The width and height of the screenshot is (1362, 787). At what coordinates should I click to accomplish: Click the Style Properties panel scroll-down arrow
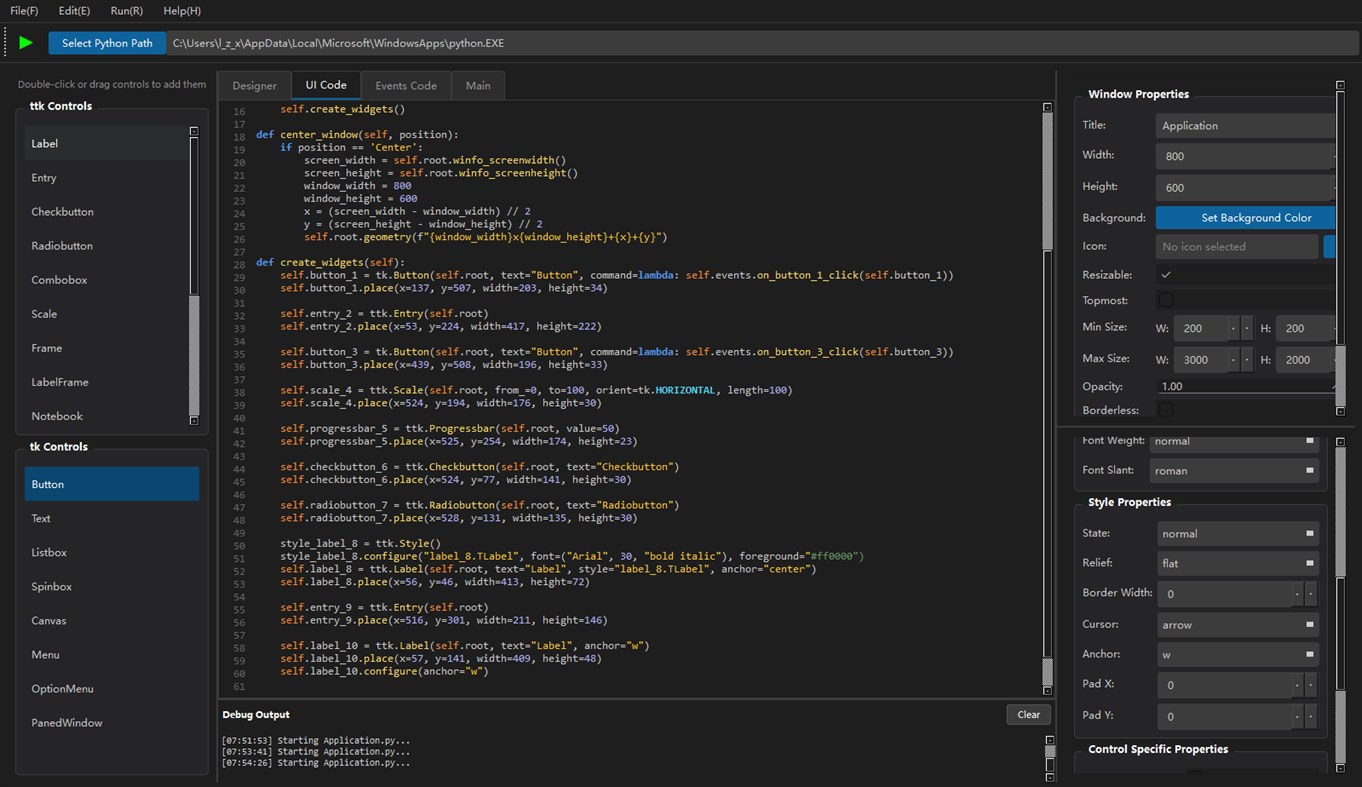1340,767
